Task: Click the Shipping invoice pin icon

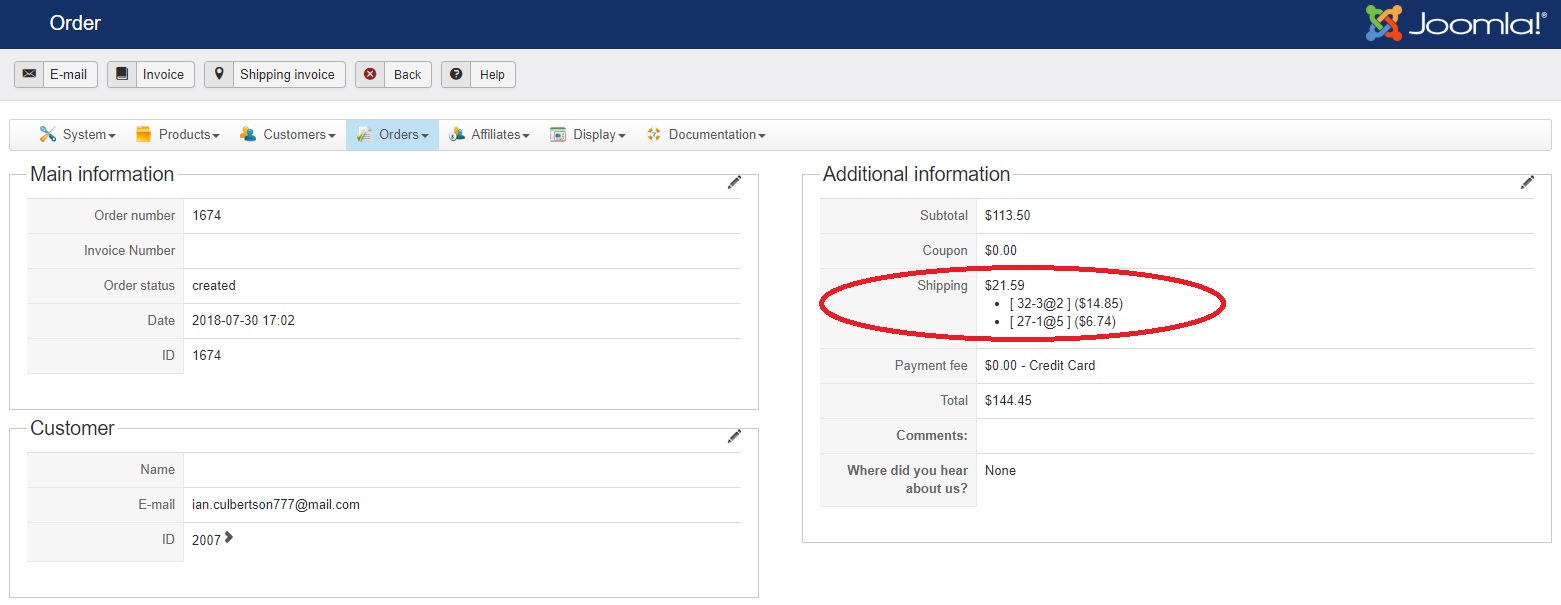Action: tap(219, 74)
